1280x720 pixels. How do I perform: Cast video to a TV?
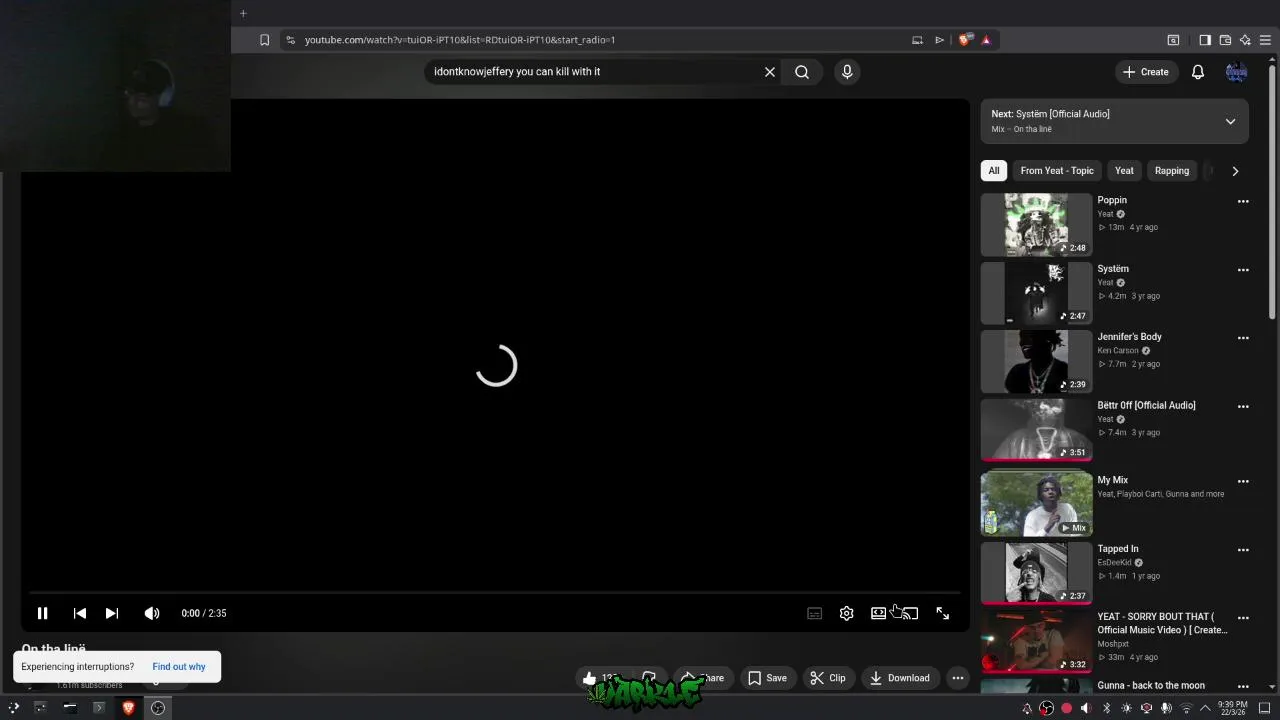909,613
